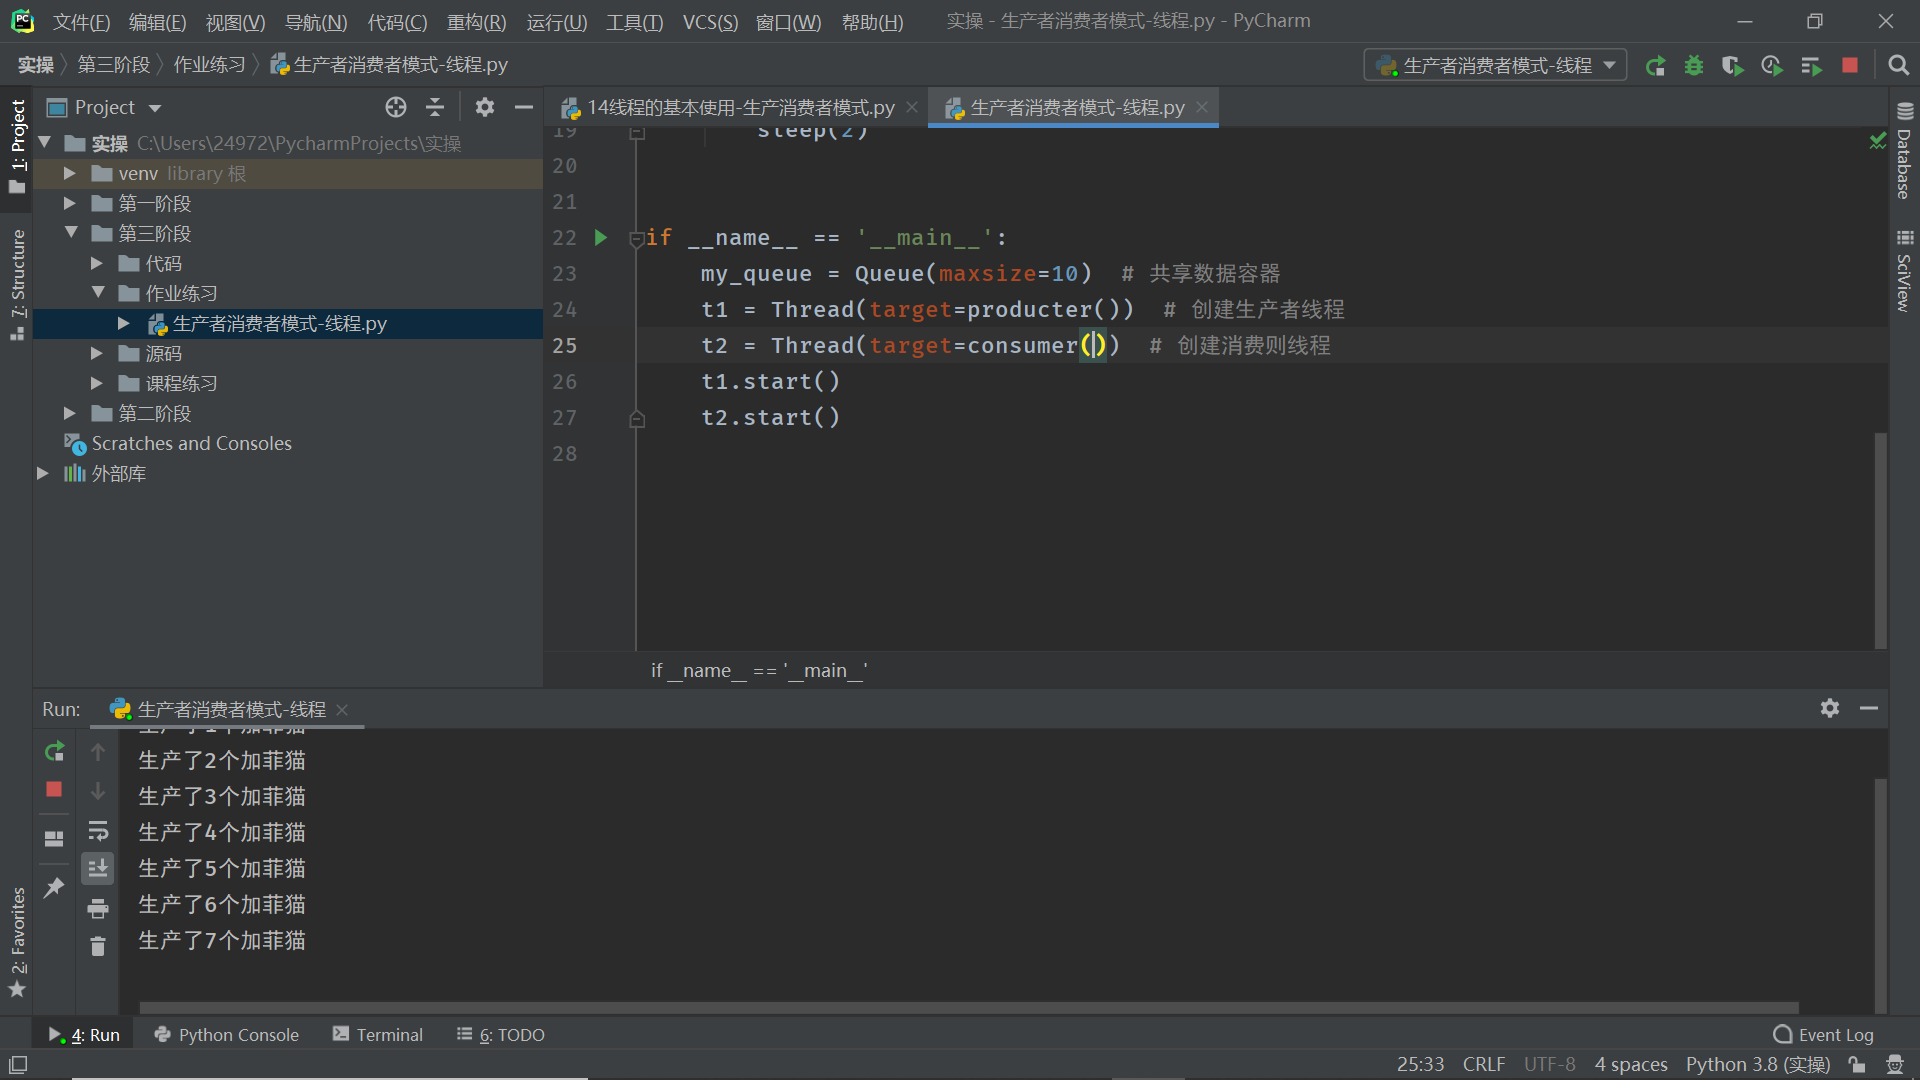Expand the 外部库 node
The height and width of the screenshot is (1080, 1920).
(42, 473)
